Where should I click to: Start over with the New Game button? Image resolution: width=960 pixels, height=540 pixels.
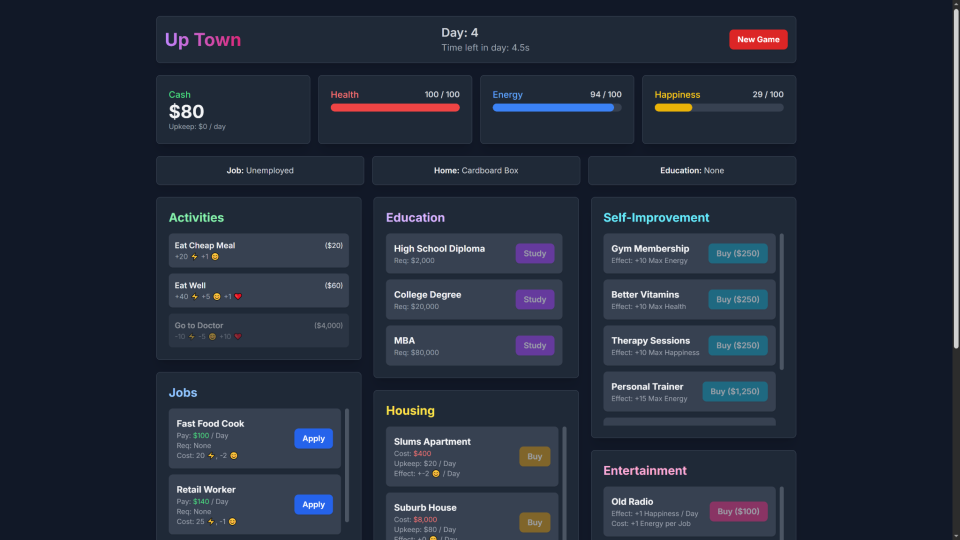point(758,40)
